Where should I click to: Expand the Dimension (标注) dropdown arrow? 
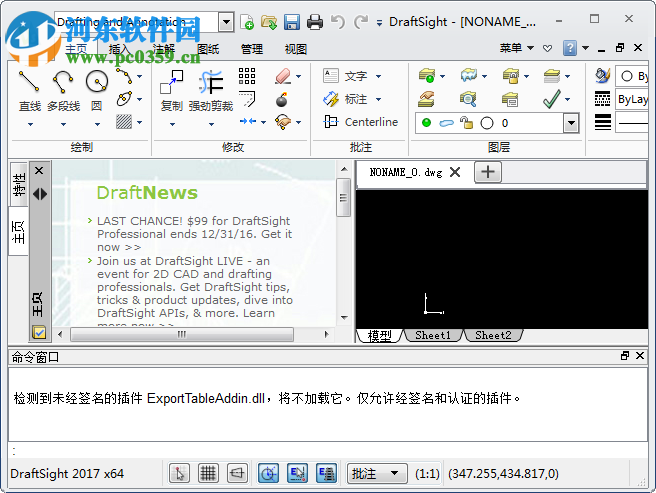378,99
